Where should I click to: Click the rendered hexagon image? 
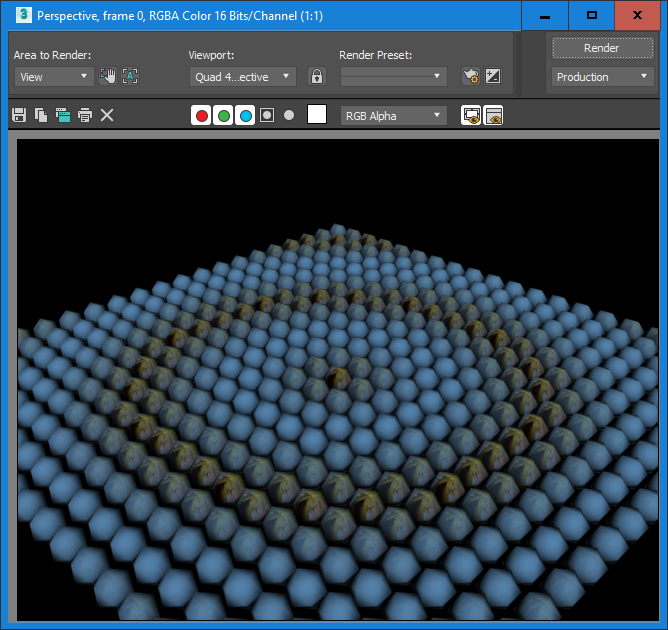click(x=338, y=380)
